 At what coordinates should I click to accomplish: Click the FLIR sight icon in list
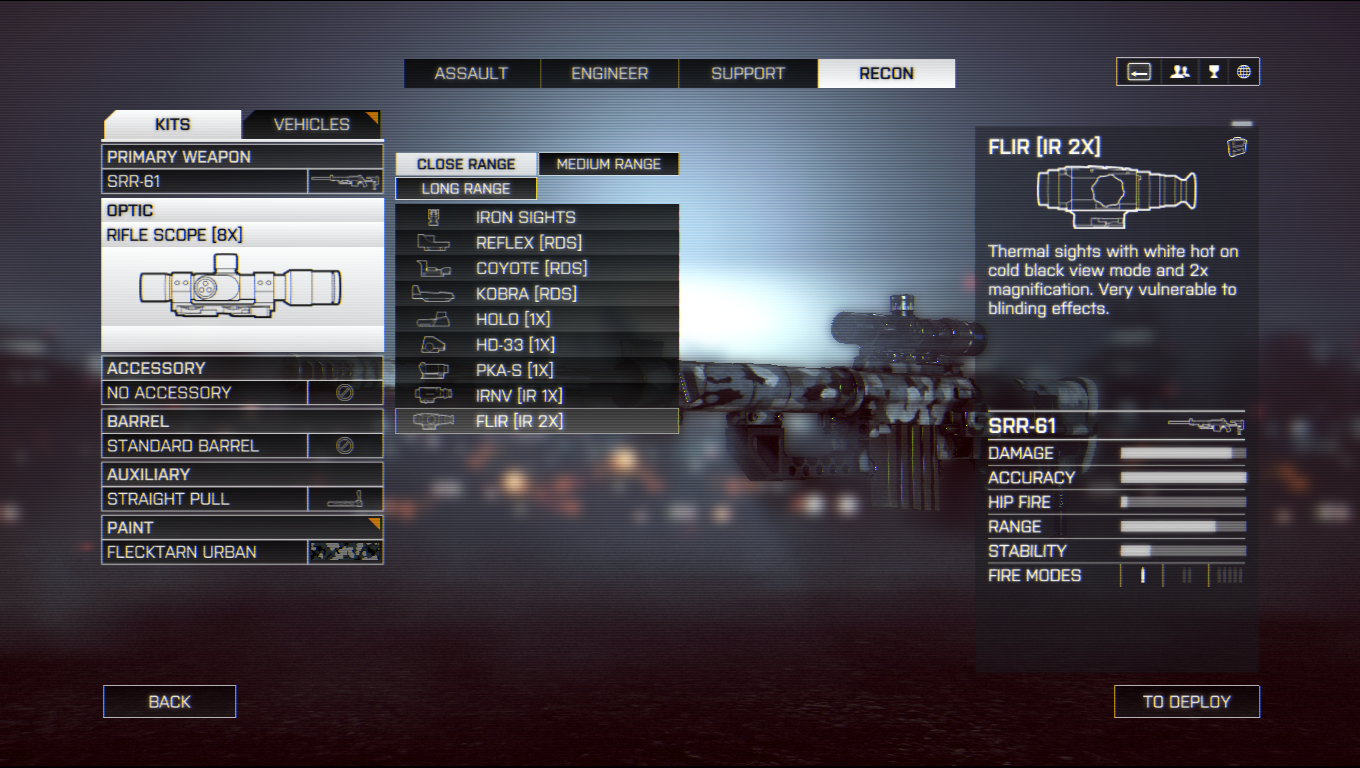point(434,421)
